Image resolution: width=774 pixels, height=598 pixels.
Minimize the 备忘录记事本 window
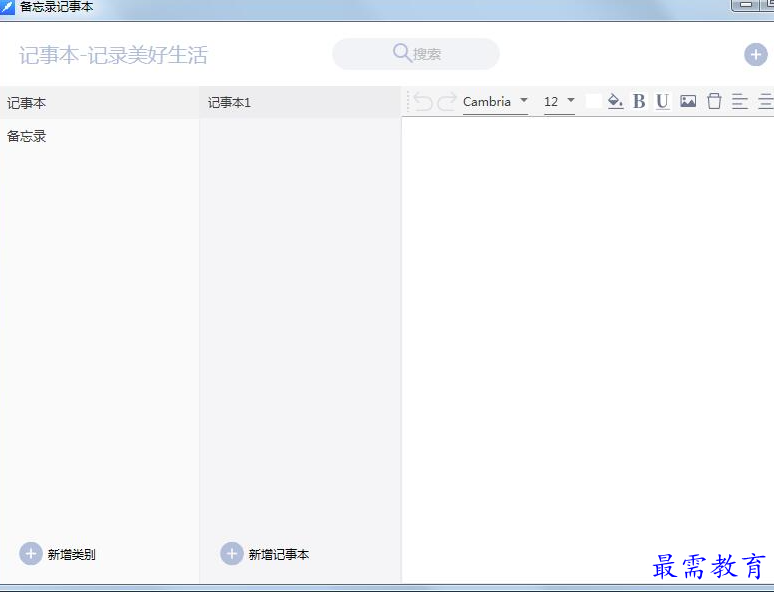point(746,5)
